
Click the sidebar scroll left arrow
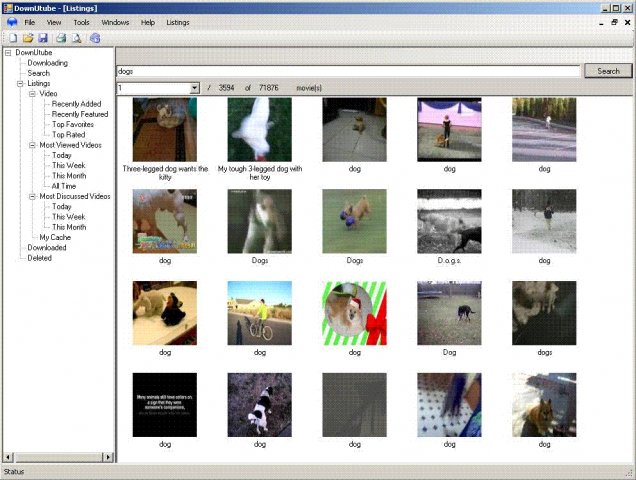(x=8, y=457)
